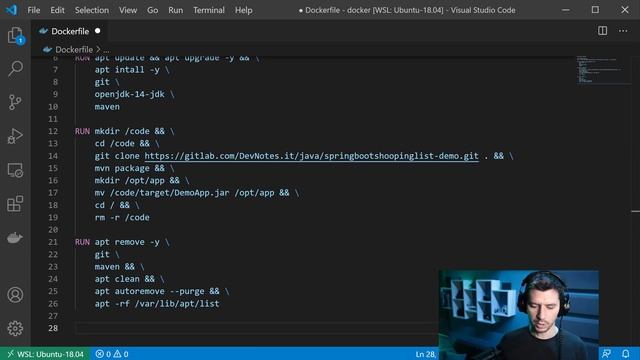Click the warnings count in status bar
This screenshot has width=640, height=360.
[x=121, y=354]
